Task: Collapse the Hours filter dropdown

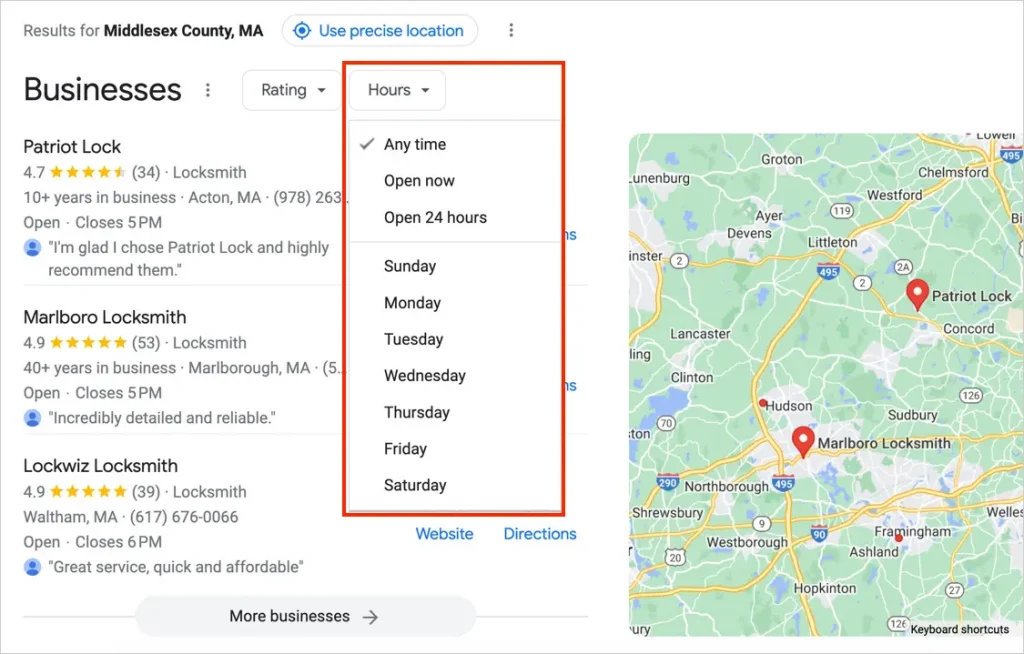Action: tap(398, 90)
